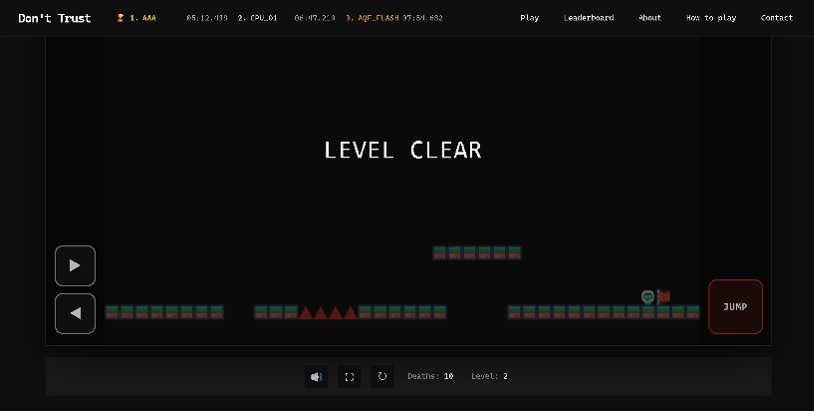Enter fullscreen mode with the expand icon
814x411 pixels.
(x=349, y=377)
